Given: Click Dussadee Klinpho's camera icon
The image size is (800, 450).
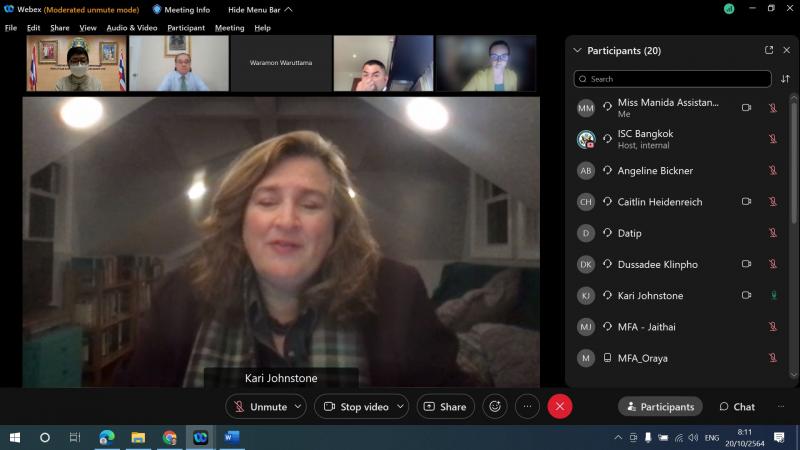Looking at the screenshot, I should pos(746,264).
